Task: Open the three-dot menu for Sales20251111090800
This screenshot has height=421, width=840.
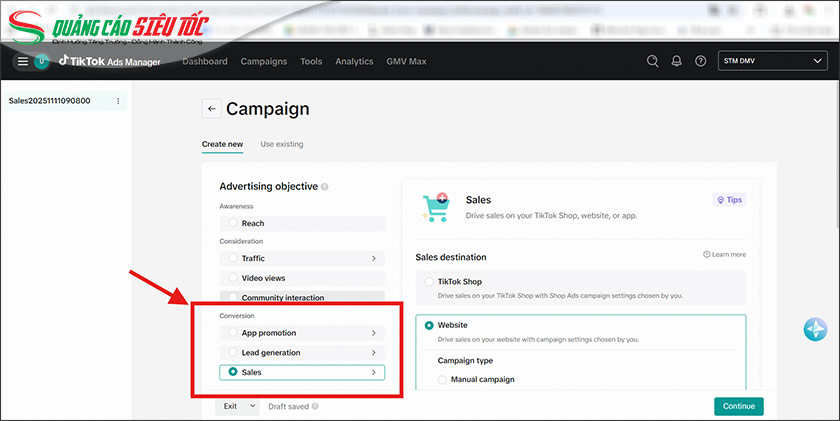Action: click(x=118, y=101)
